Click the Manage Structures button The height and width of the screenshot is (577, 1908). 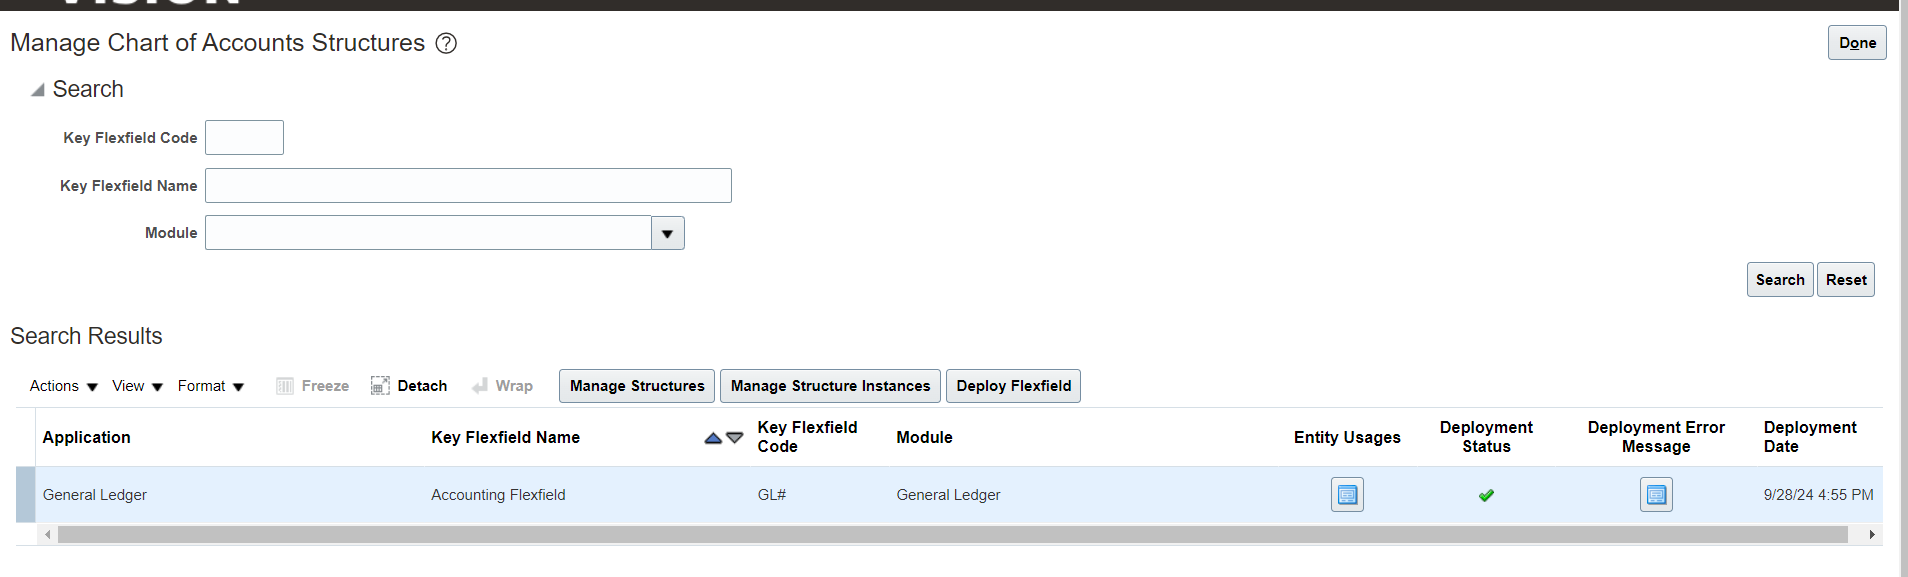coord(637,386)
